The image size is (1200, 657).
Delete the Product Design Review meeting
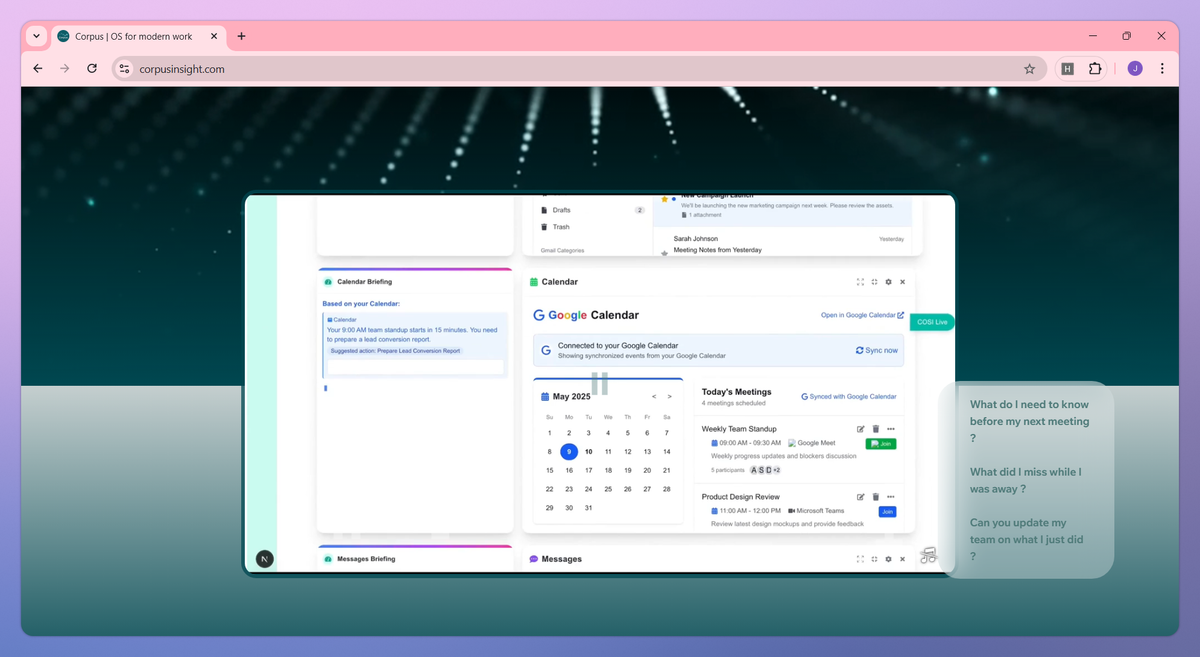click(876, 497)
